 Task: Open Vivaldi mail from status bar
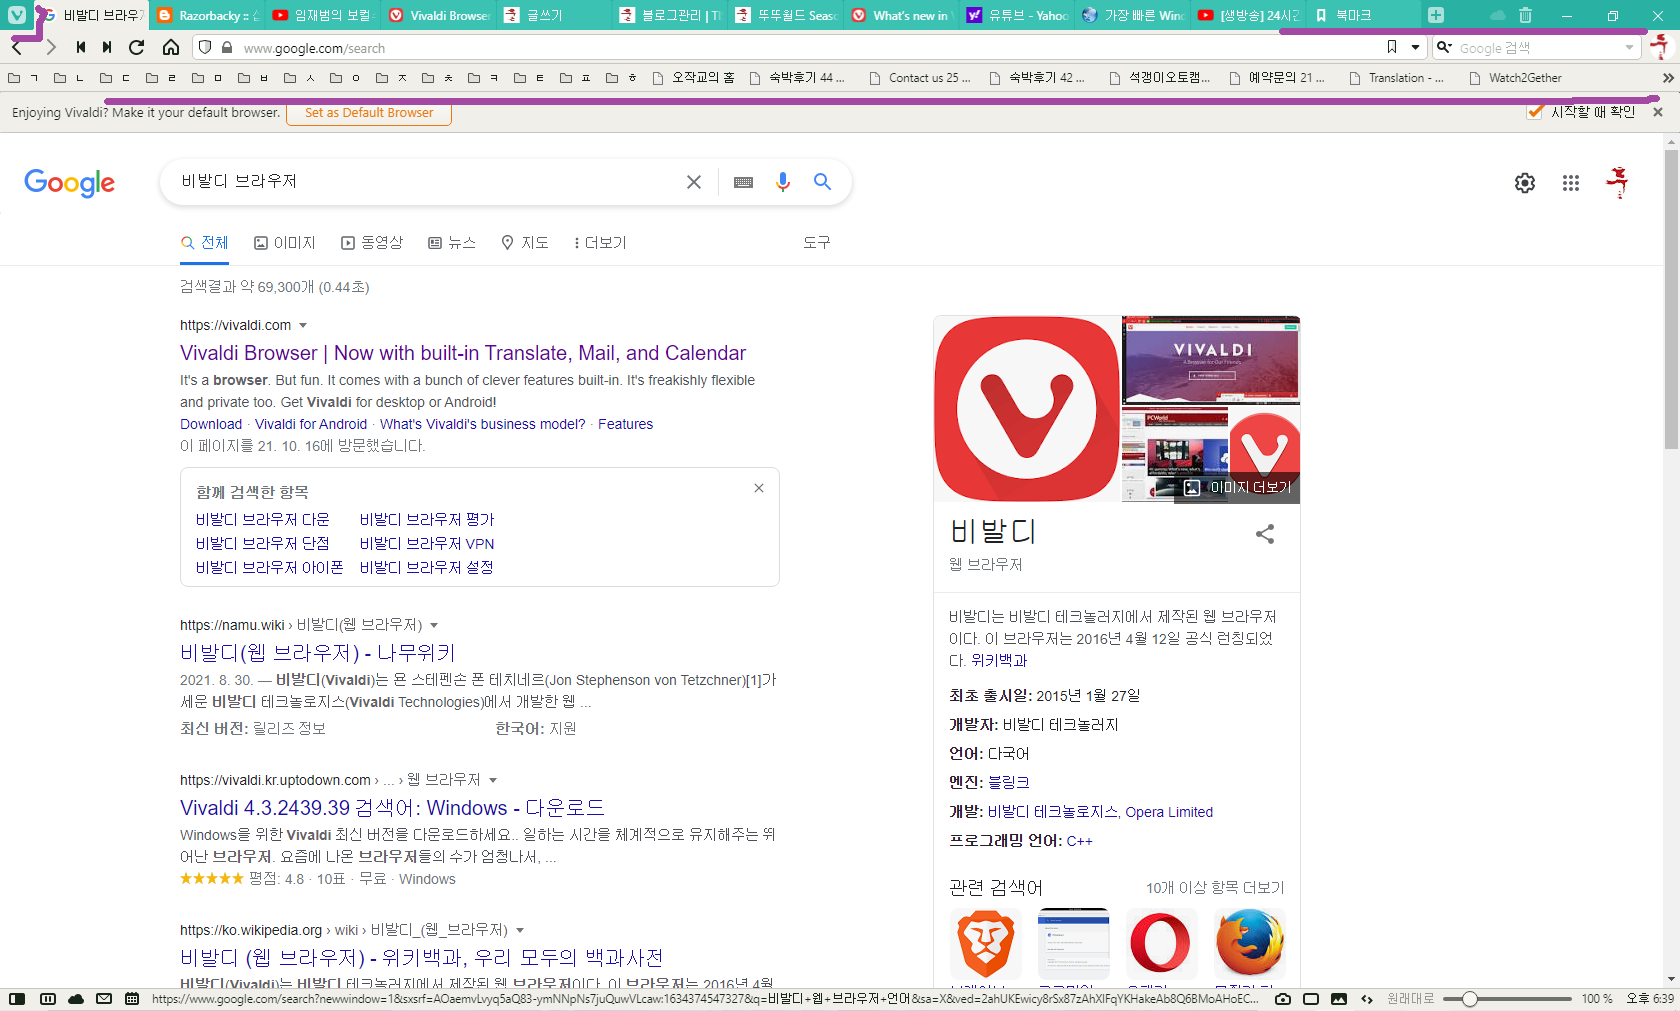pos(104,999)
